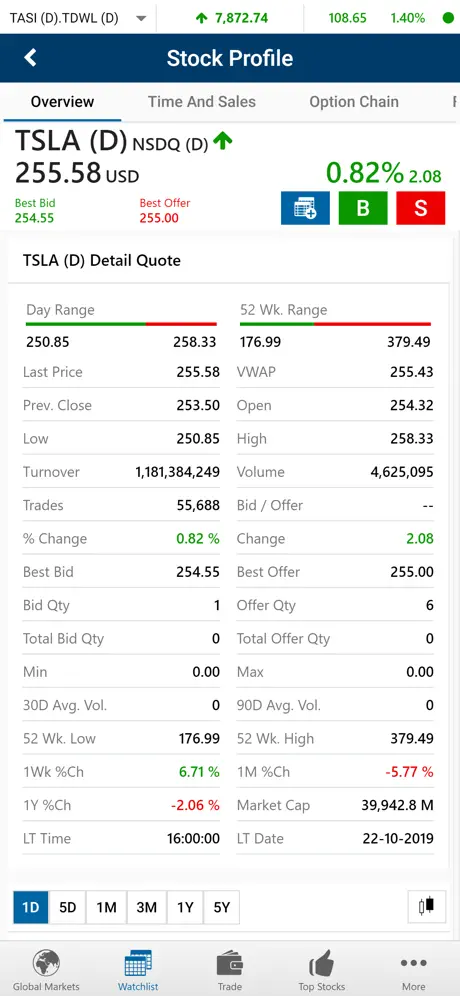This screenshot has width=460, height=996.
Task: Tap the 52 Wk. Range bar
Action: point(335,325)
